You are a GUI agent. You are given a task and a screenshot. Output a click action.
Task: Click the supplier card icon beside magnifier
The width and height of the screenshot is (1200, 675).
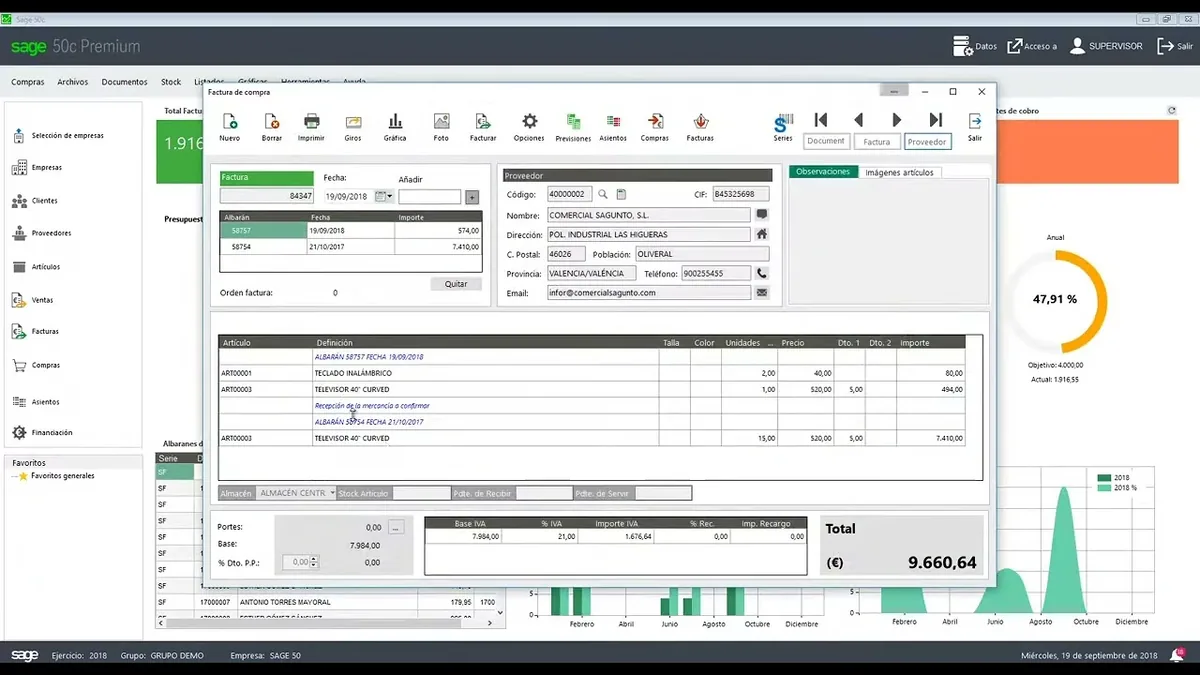[620, 194]
